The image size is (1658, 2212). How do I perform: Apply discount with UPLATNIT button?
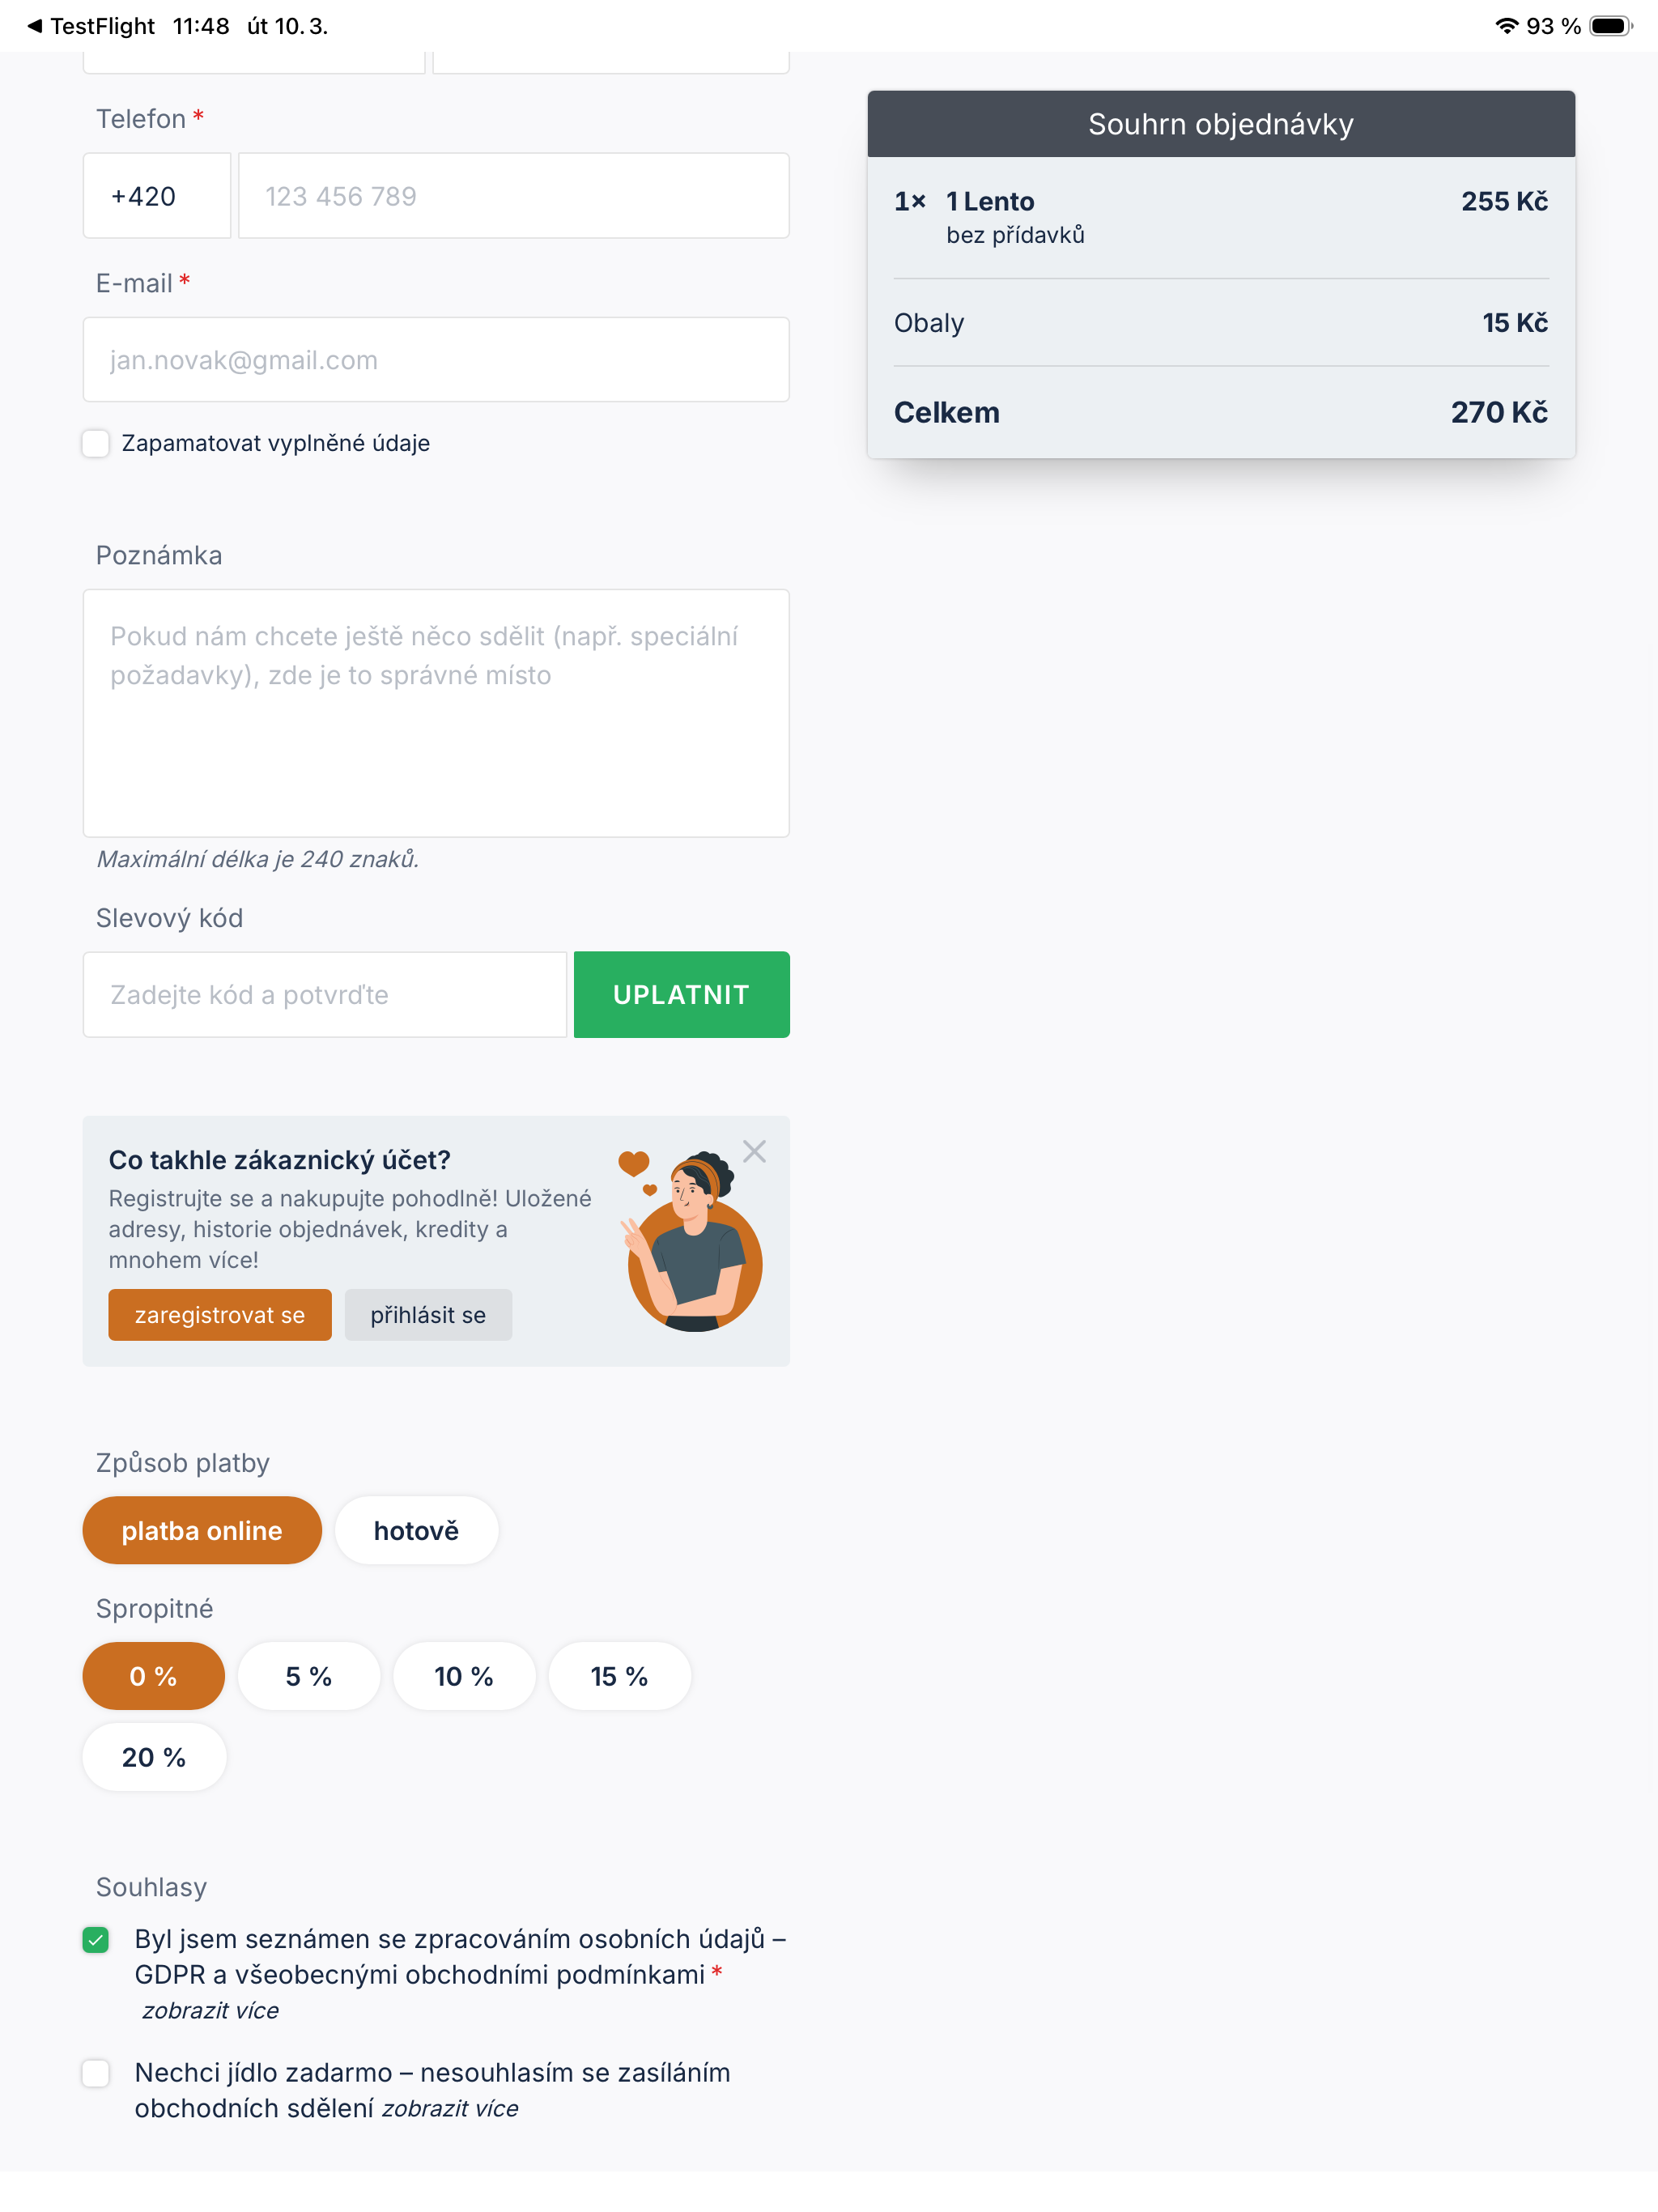(x=681, y=994)
